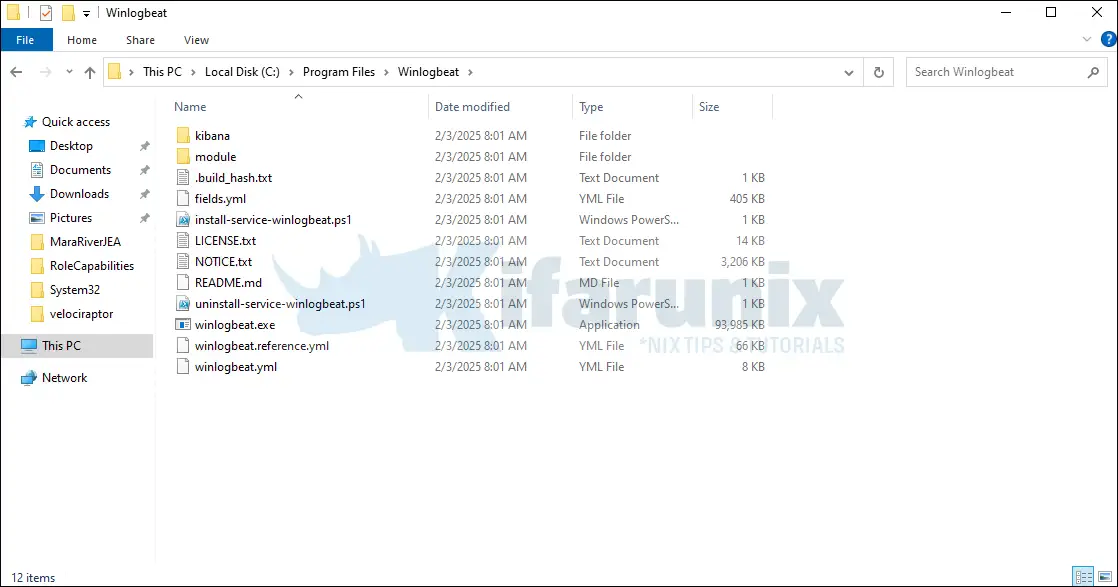Click the NOTICE.txt document icon
1118x587 pixels.
183,262
